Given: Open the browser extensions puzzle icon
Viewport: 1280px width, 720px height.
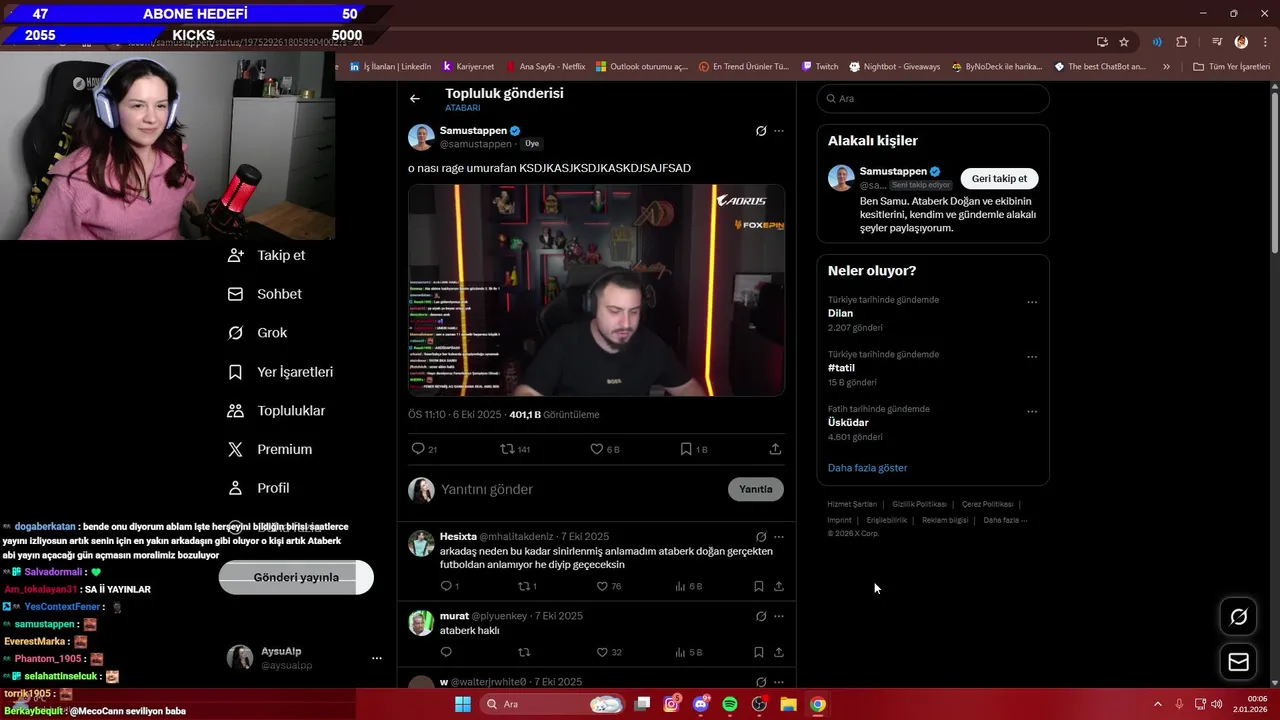Looking at the screenshot, I should point(1182,42).
